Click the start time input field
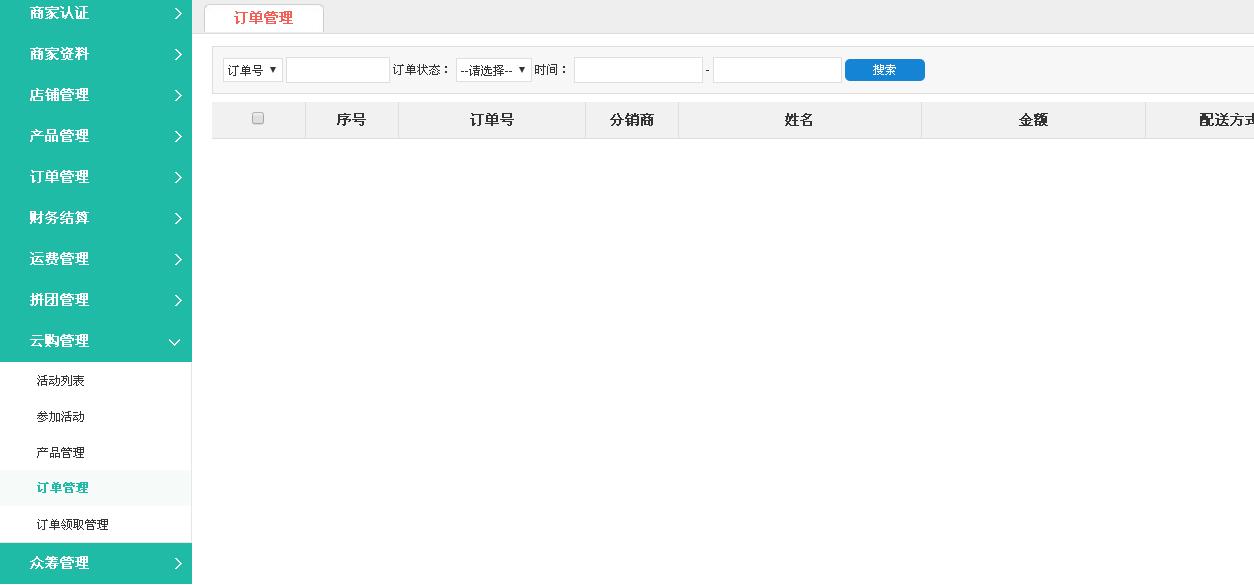 (638, 70)
